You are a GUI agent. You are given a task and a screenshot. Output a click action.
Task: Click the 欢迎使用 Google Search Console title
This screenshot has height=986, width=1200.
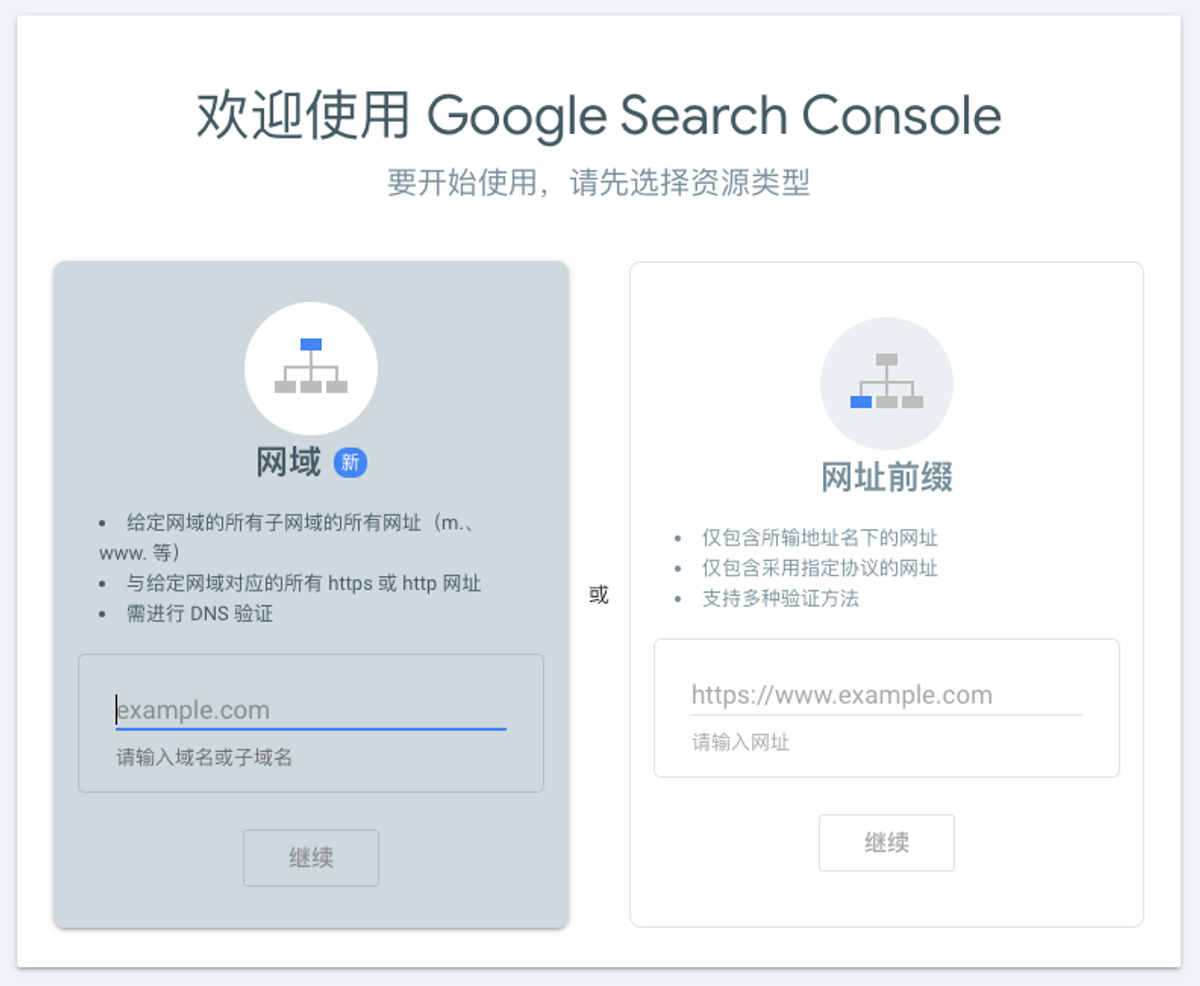point(598,116)
